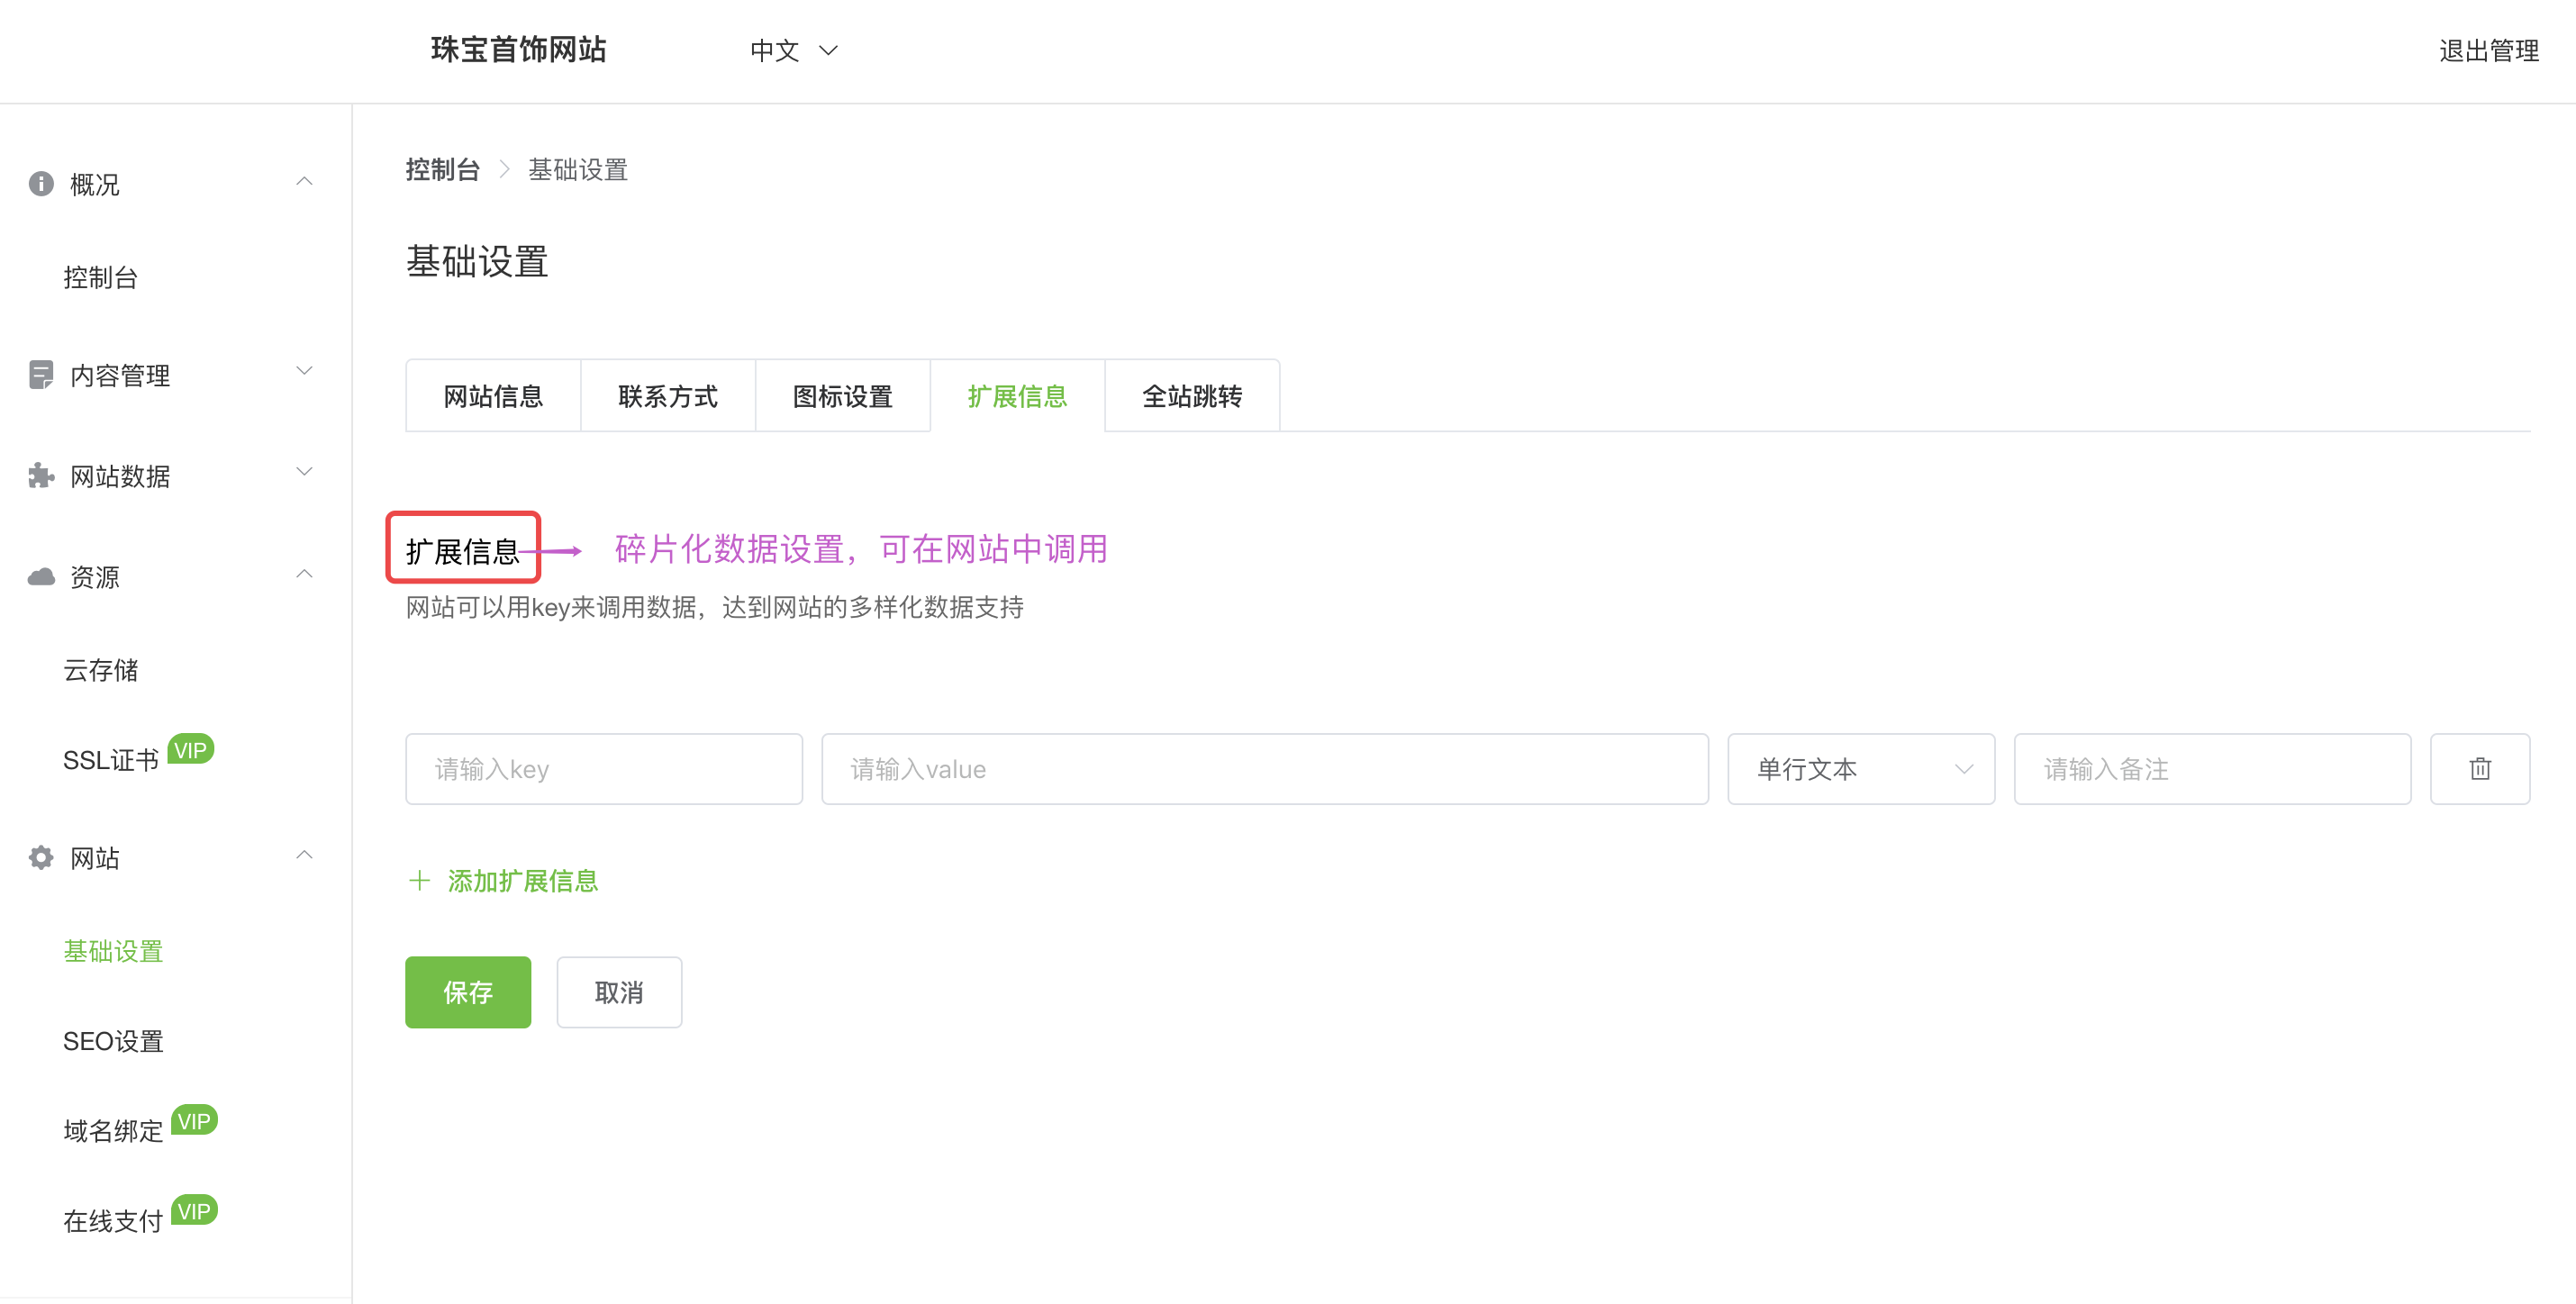Click the plus icon before 添加扩展信息
The height and width of the screenshot is (1304, 2576).
[x=420, y=881]
